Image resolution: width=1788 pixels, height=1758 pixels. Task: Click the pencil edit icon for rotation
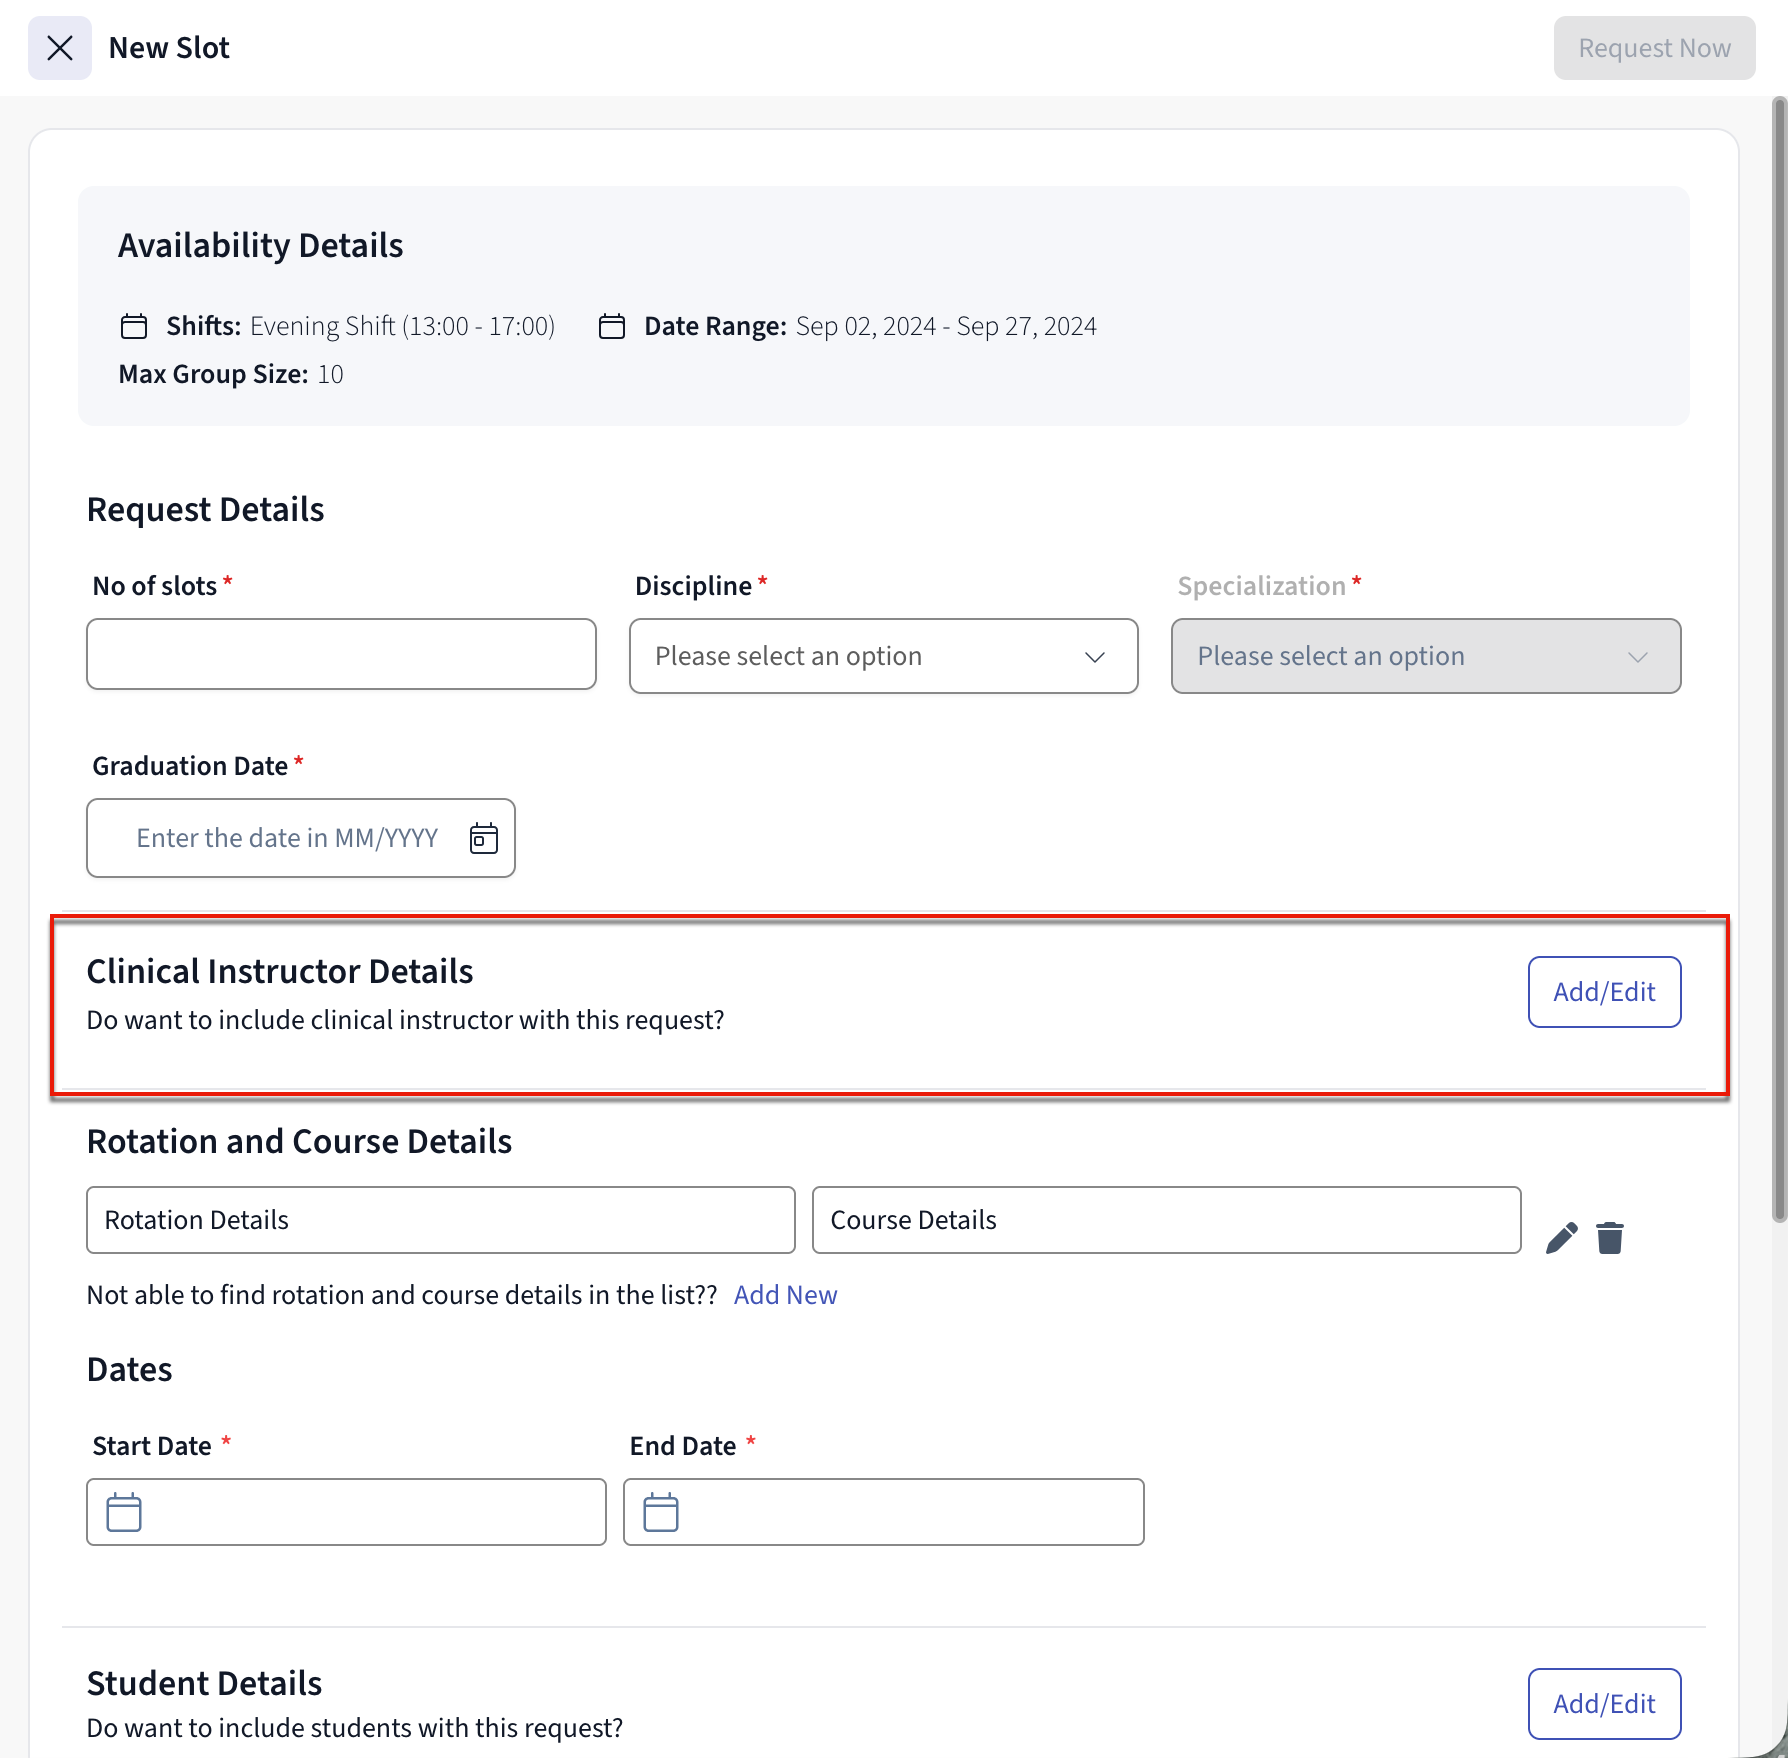point(1561,1238)
